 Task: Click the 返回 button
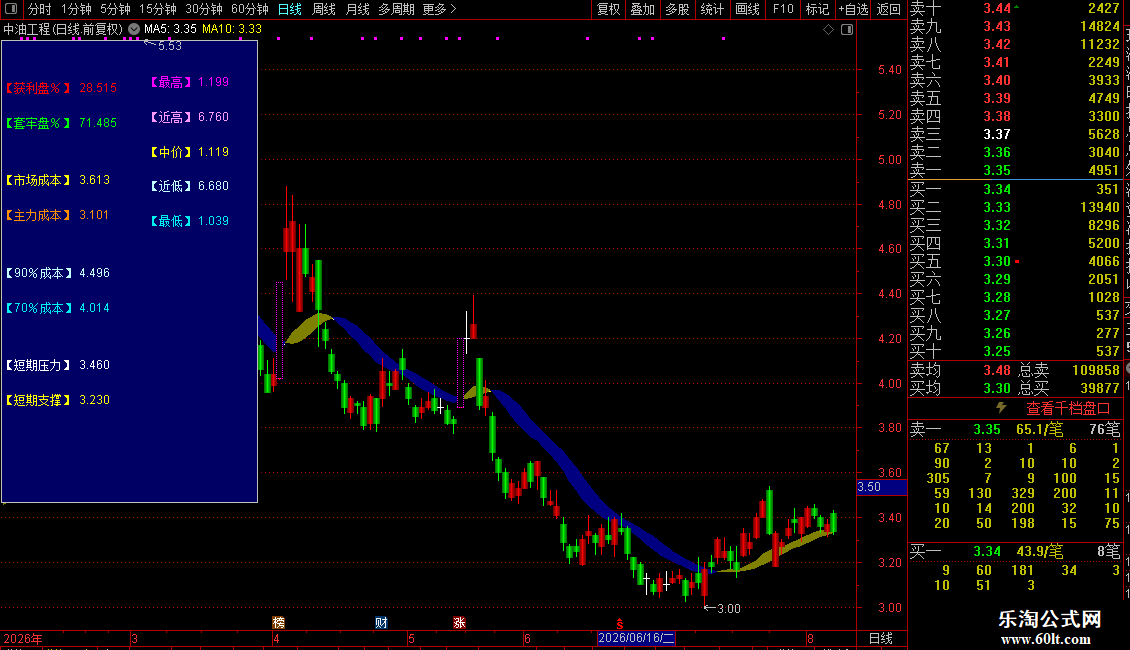coord(889,9)
